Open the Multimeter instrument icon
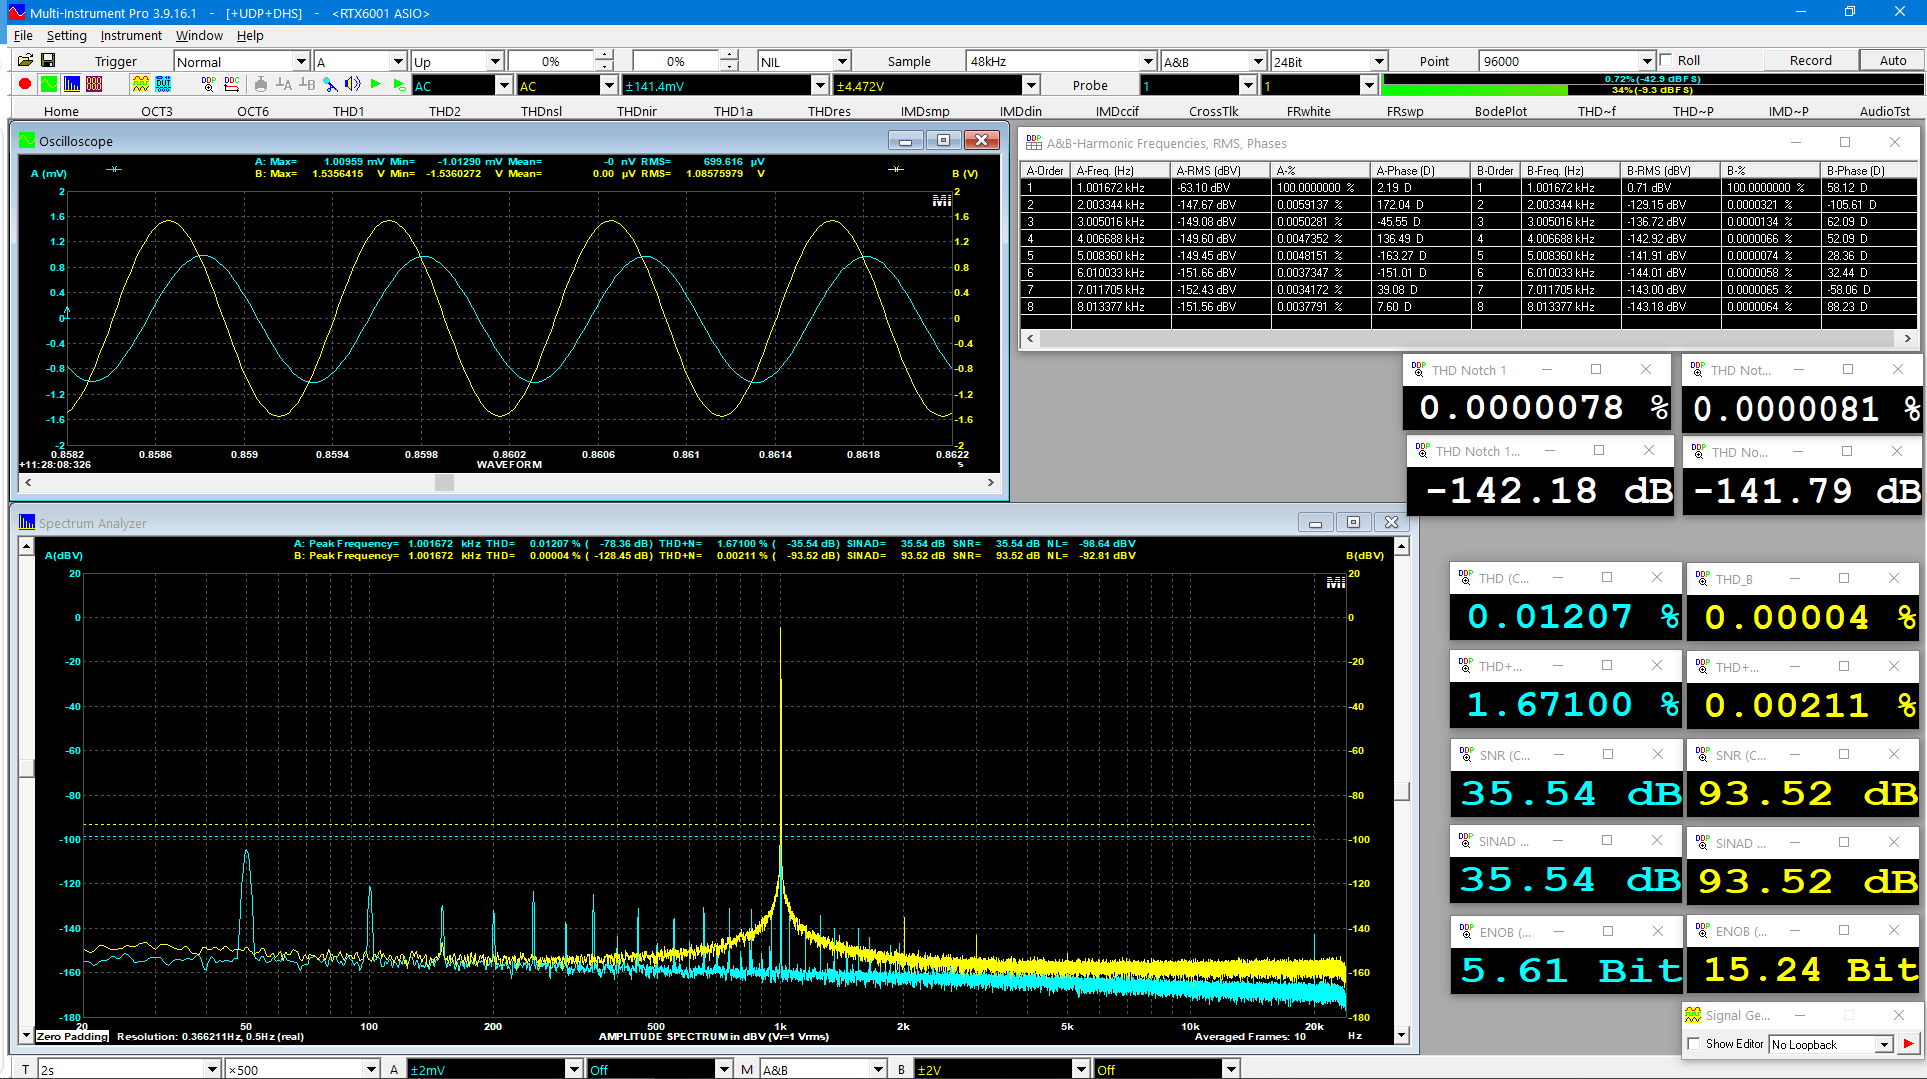 tap(94, 84)
